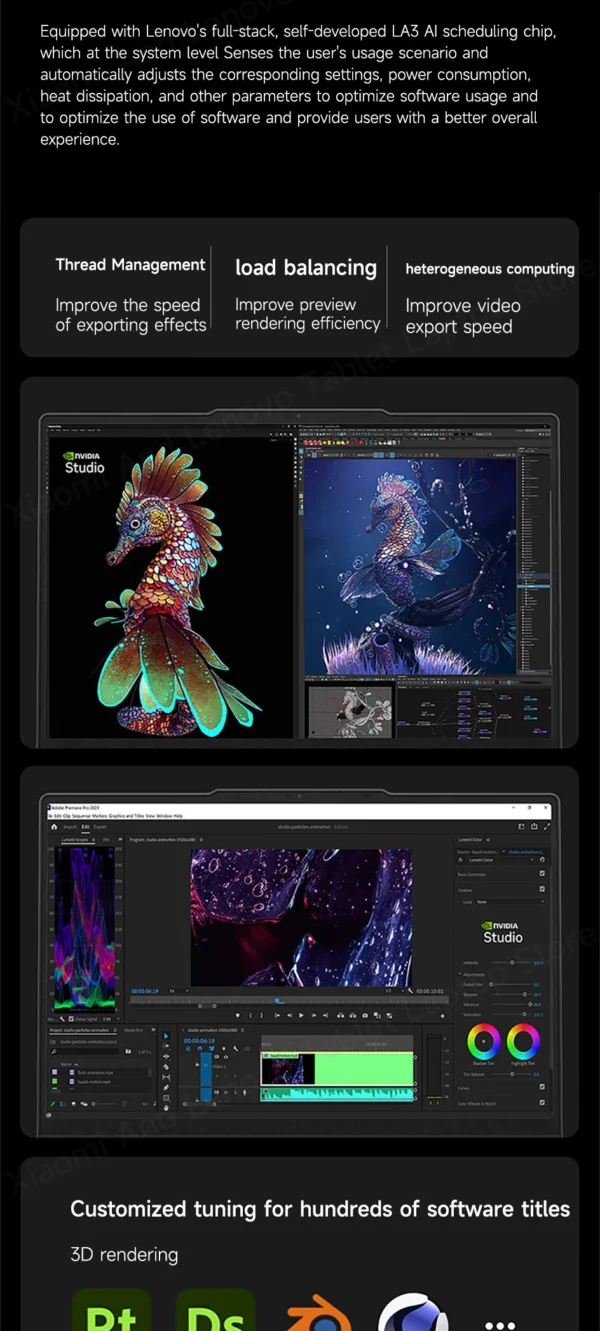
Task: Select the Selection tool in Premiere toolbar
Action: coord(166,1036)
